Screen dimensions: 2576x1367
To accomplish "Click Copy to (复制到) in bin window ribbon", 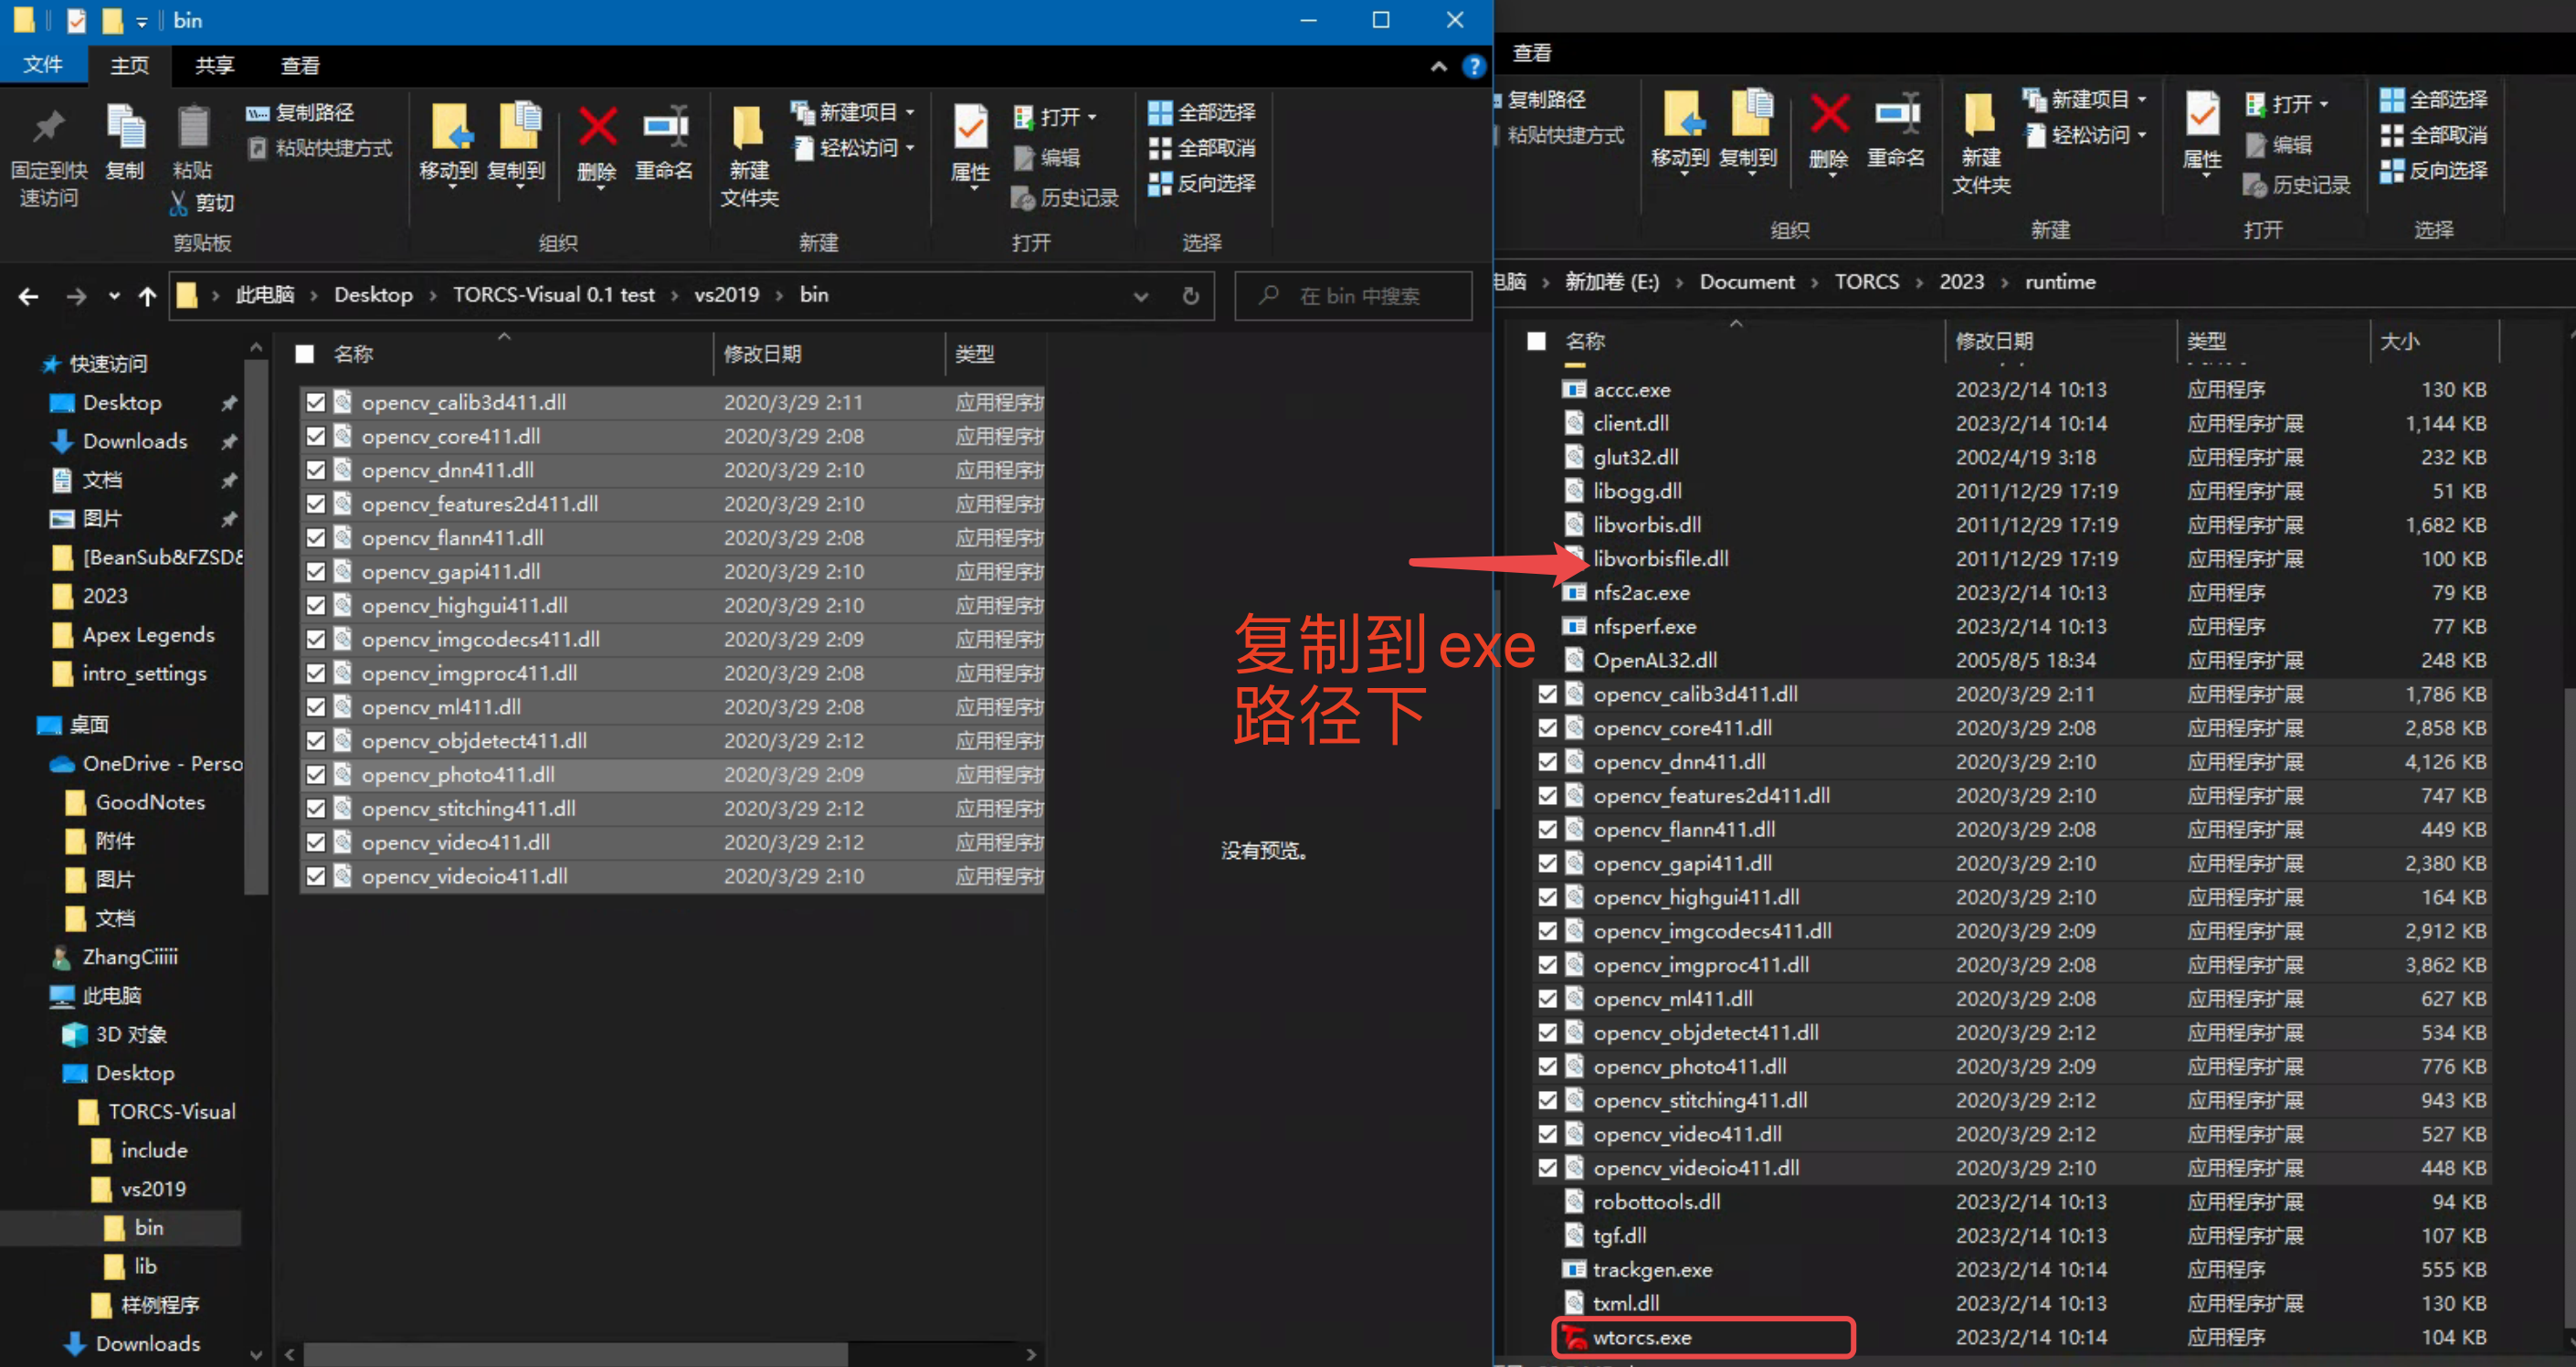I will pyautogui.click(x=517, y=145).
